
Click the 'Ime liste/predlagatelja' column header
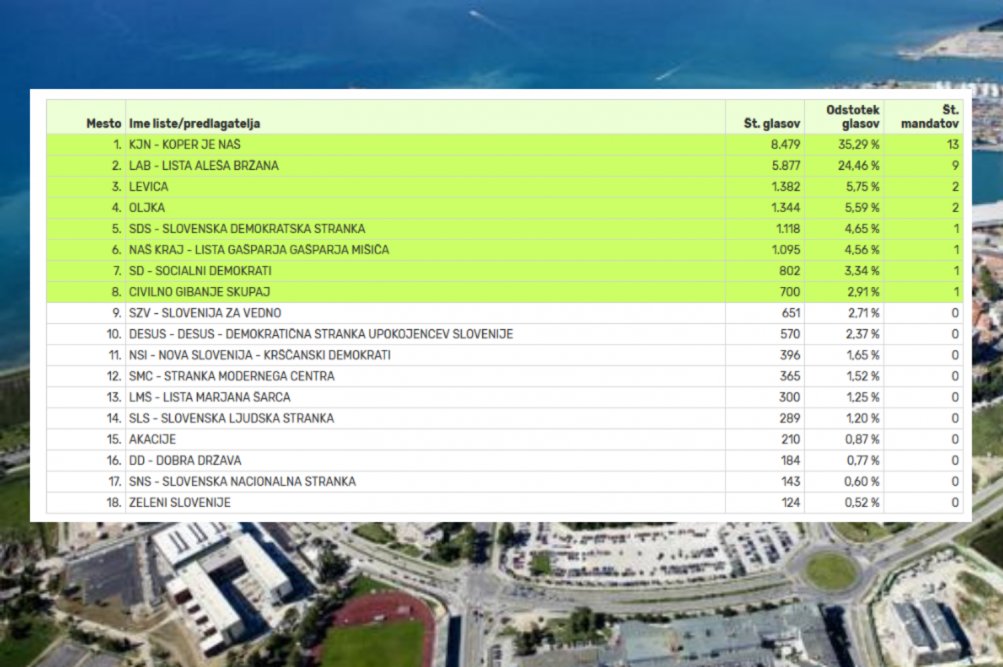tap(194, 123)
